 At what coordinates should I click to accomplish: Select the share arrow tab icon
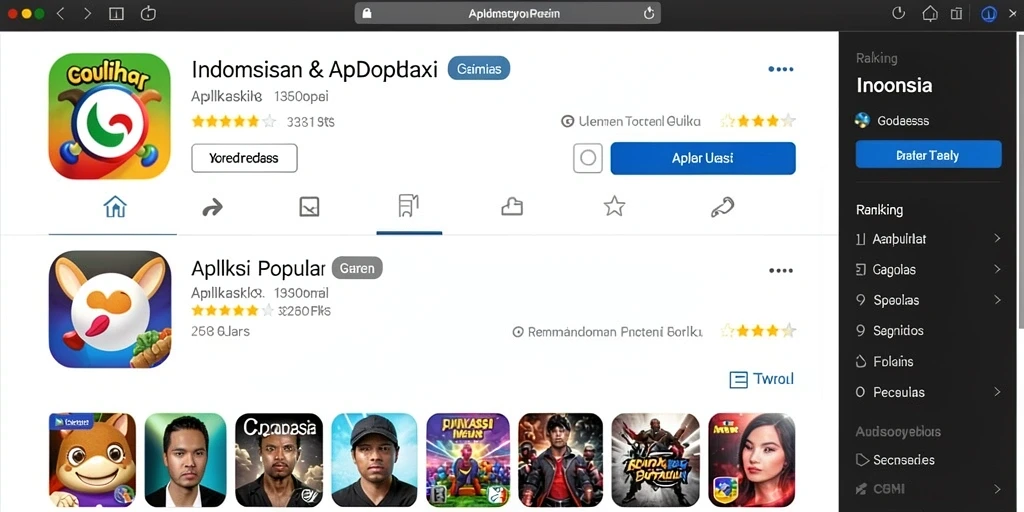coord(212,208)
